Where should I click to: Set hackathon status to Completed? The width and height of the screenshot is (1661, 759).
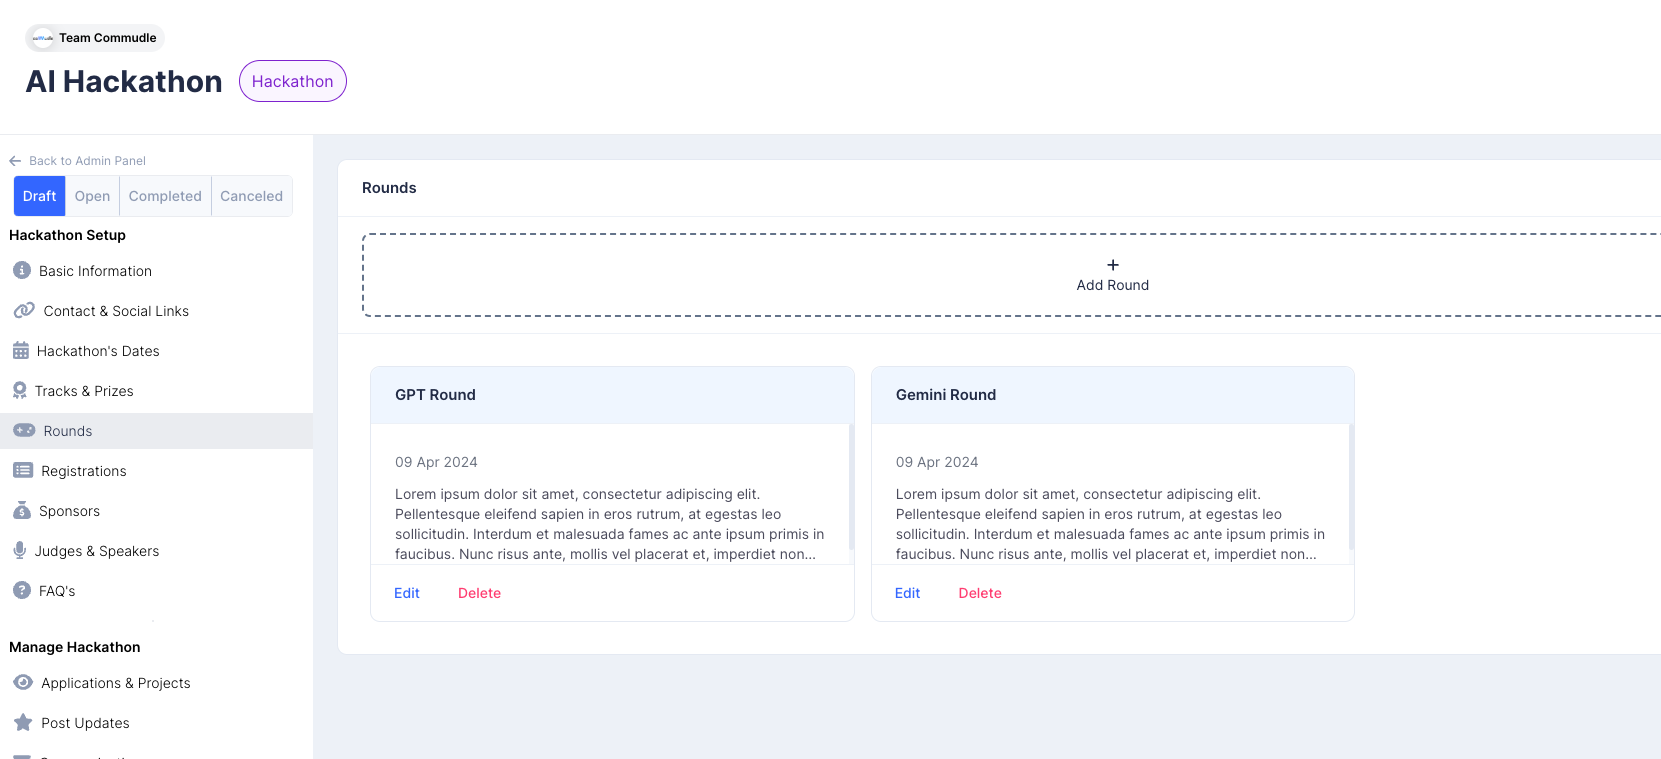click(165, 196)
